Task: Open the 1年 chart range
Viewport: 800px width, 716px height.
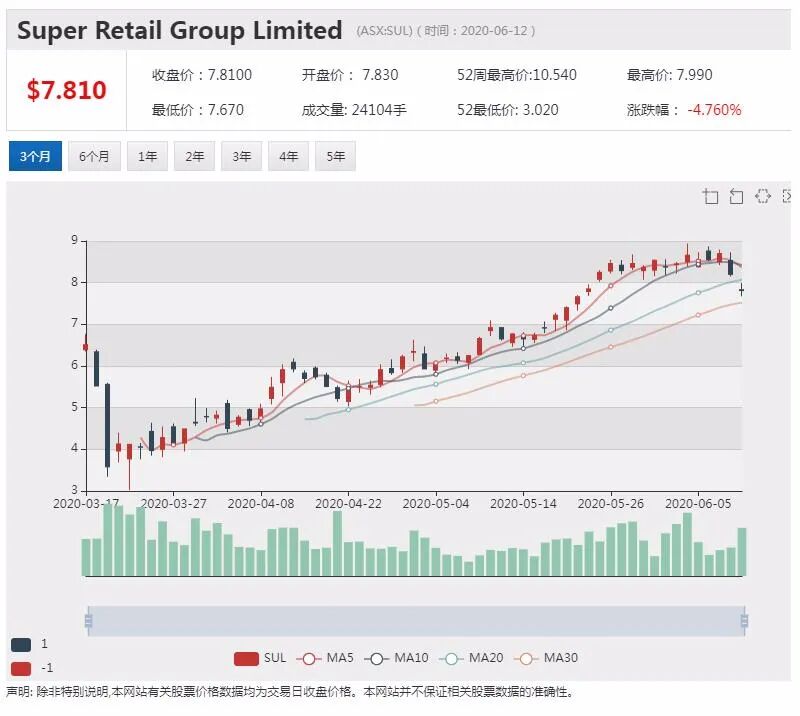Action: click(x=147, y=156)
